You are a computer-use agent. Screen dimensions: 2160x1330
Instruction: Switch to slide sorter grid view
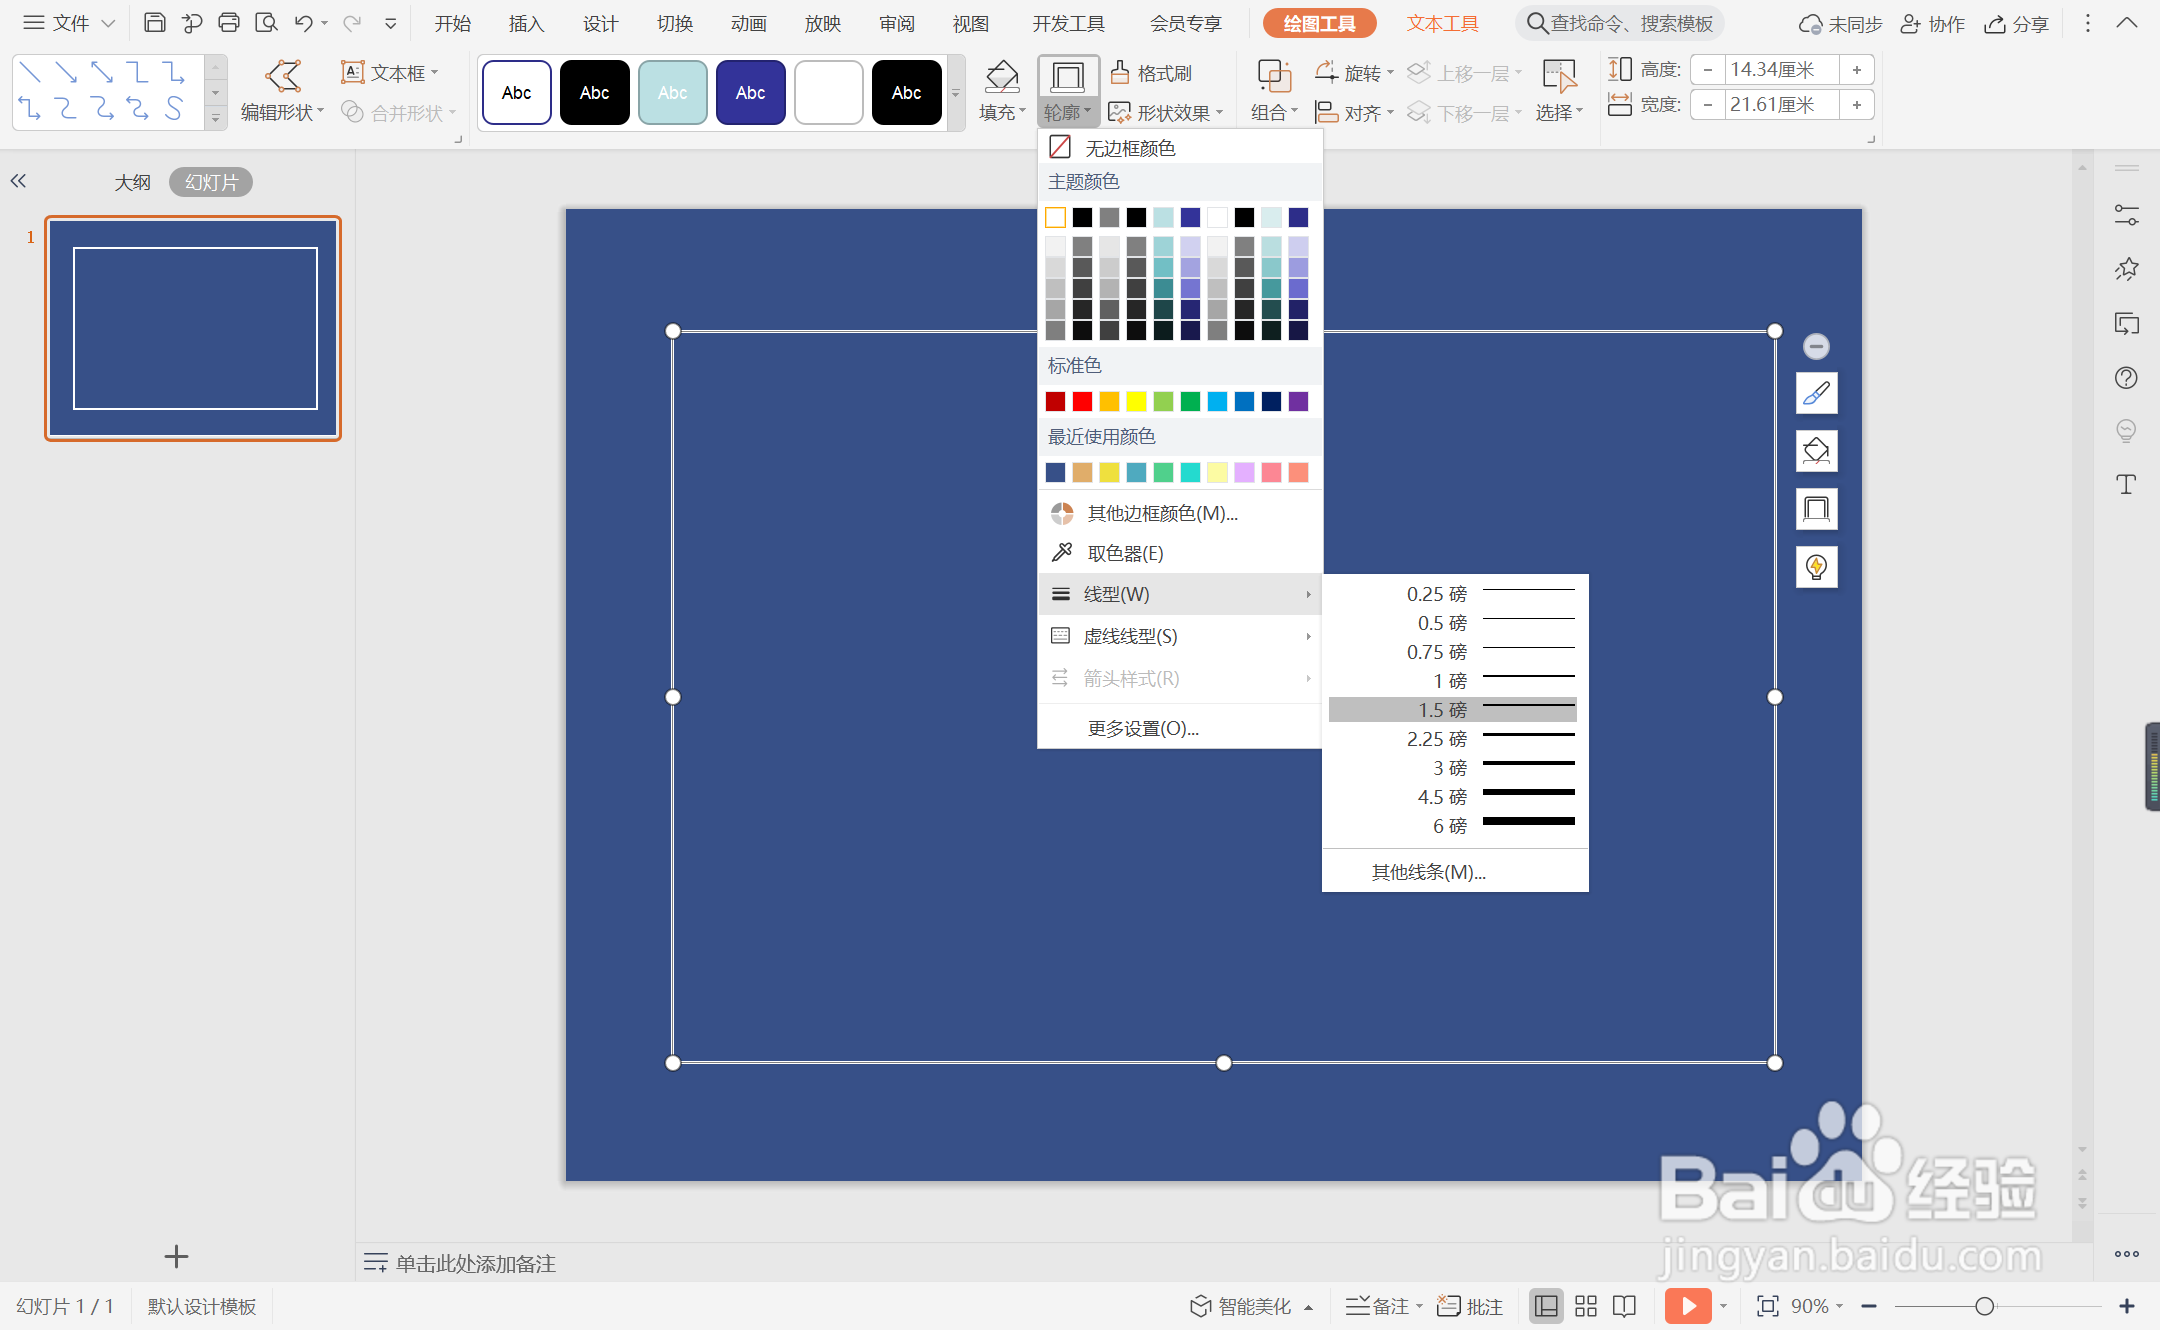[1586, 1306]
